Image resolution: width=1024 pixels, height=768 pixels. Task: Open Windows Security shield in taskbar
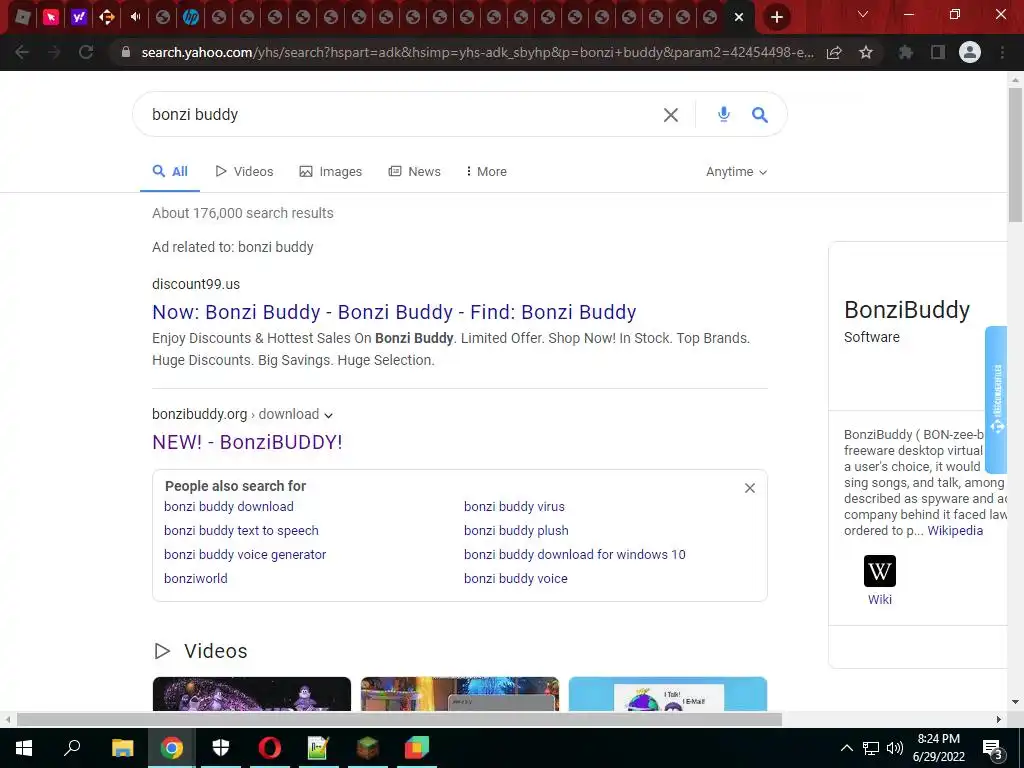[x=221, y=748]
